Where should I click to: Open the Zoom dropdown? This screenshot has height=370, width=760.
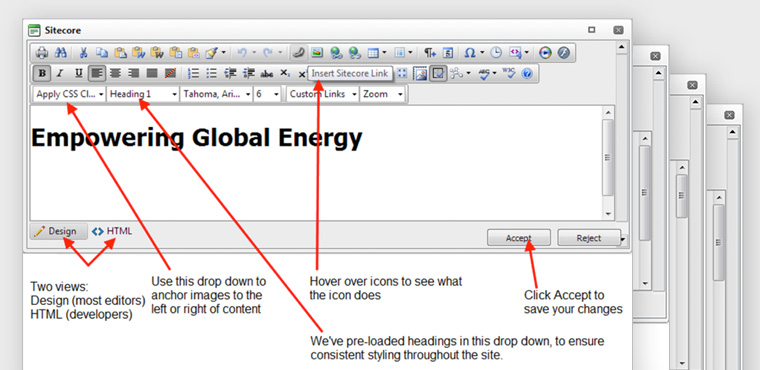pyautogui.click(x=382, y=94)
